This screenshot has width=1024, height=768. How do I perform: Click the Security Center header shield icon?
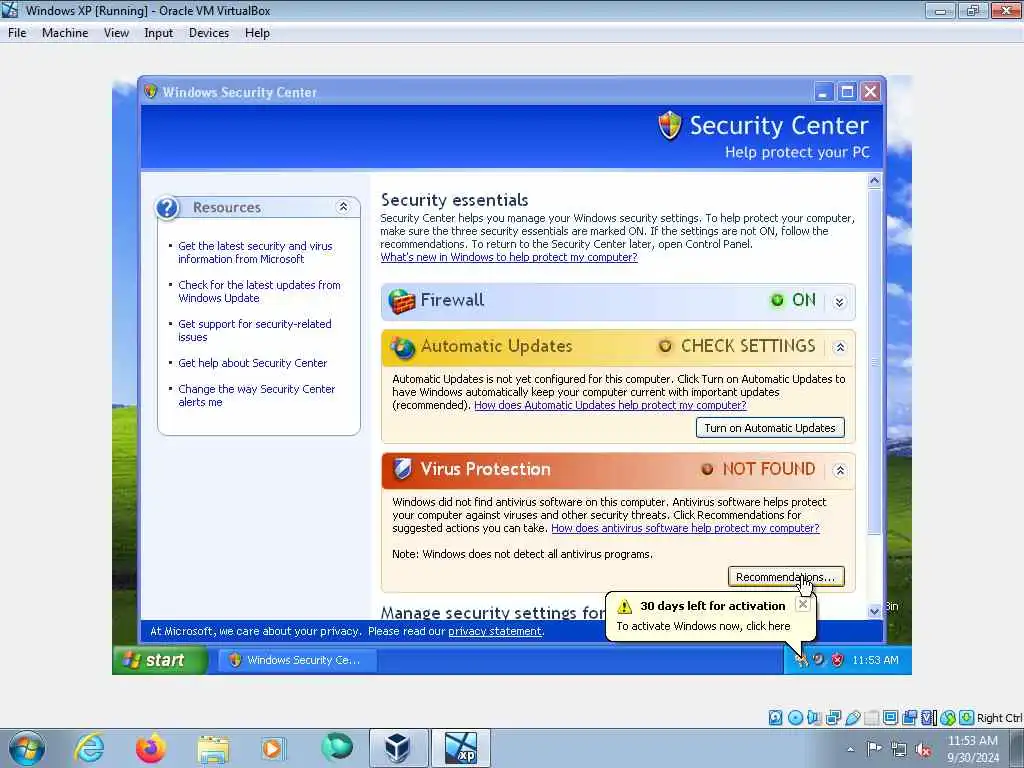[669, 125]
